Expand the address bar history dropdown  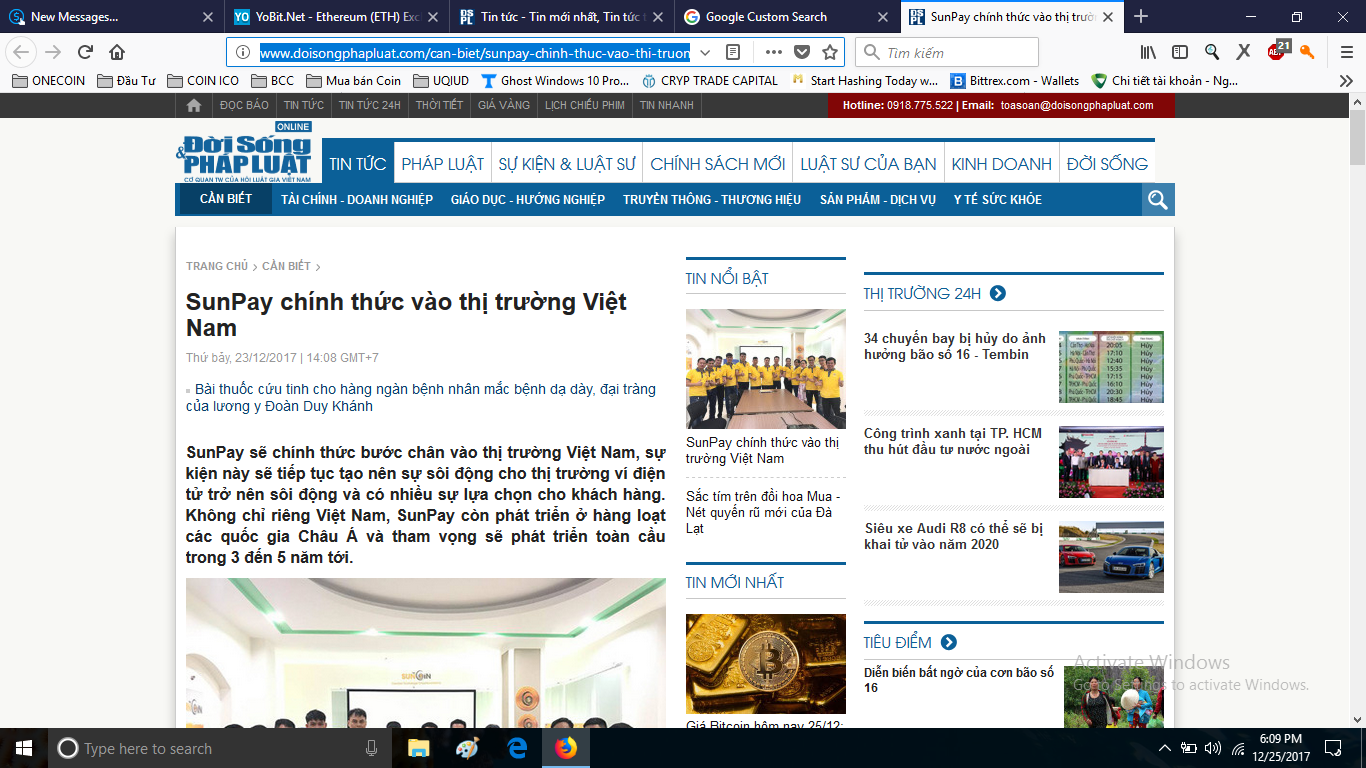[x=705, y=52]
